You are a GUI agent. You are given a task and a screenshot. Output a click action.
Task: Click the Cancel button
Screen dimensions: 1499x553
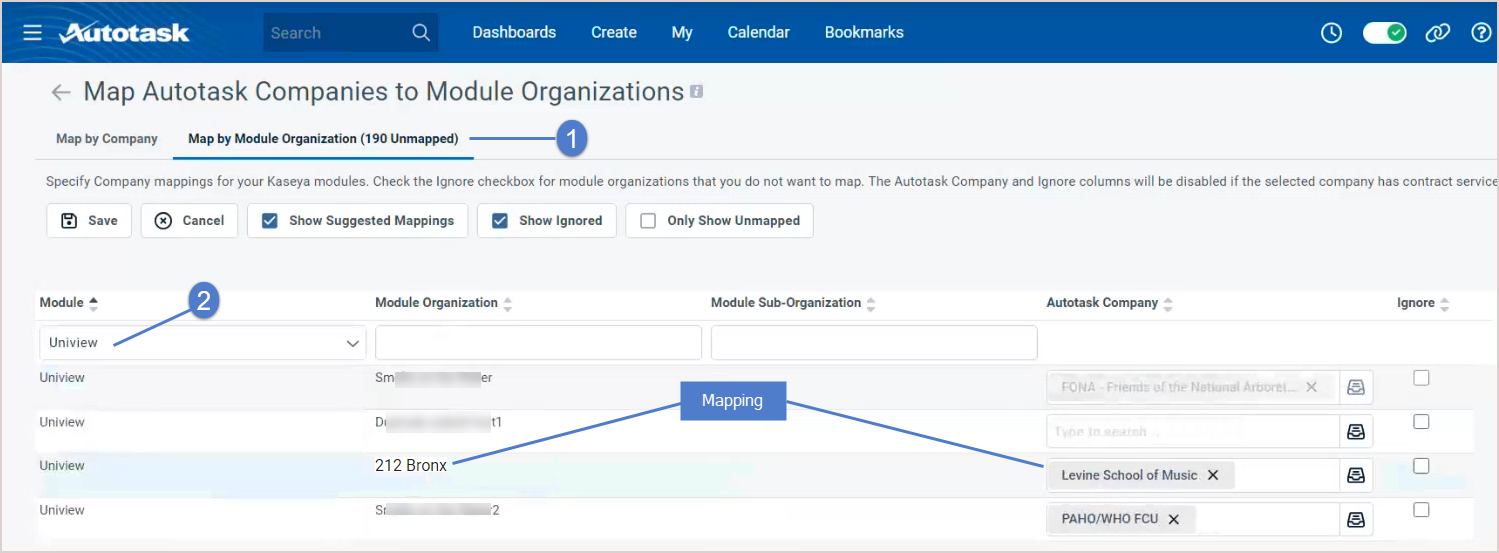(189, 221)
